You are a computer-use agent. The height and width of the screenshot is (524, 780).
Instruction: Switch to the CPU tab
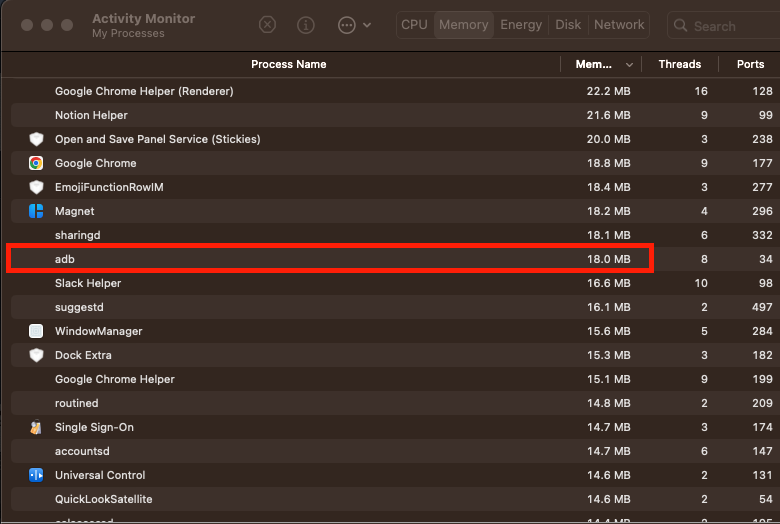click(414, 24)
